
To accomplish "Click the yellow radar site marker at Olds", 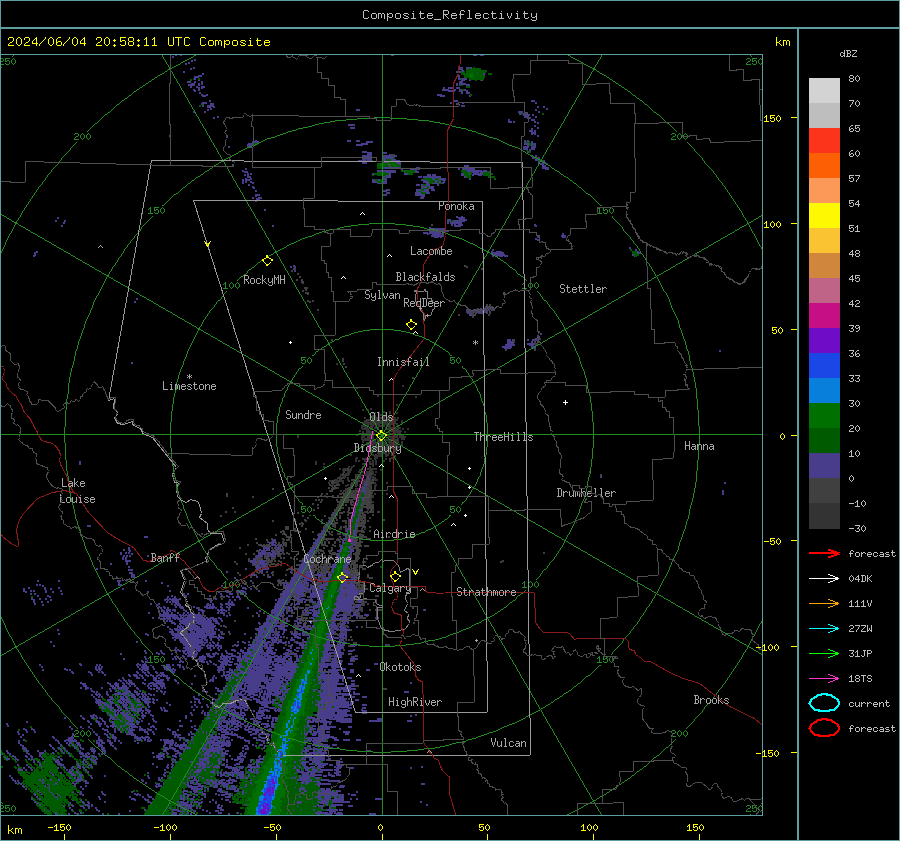I will [x=381, y=436].
